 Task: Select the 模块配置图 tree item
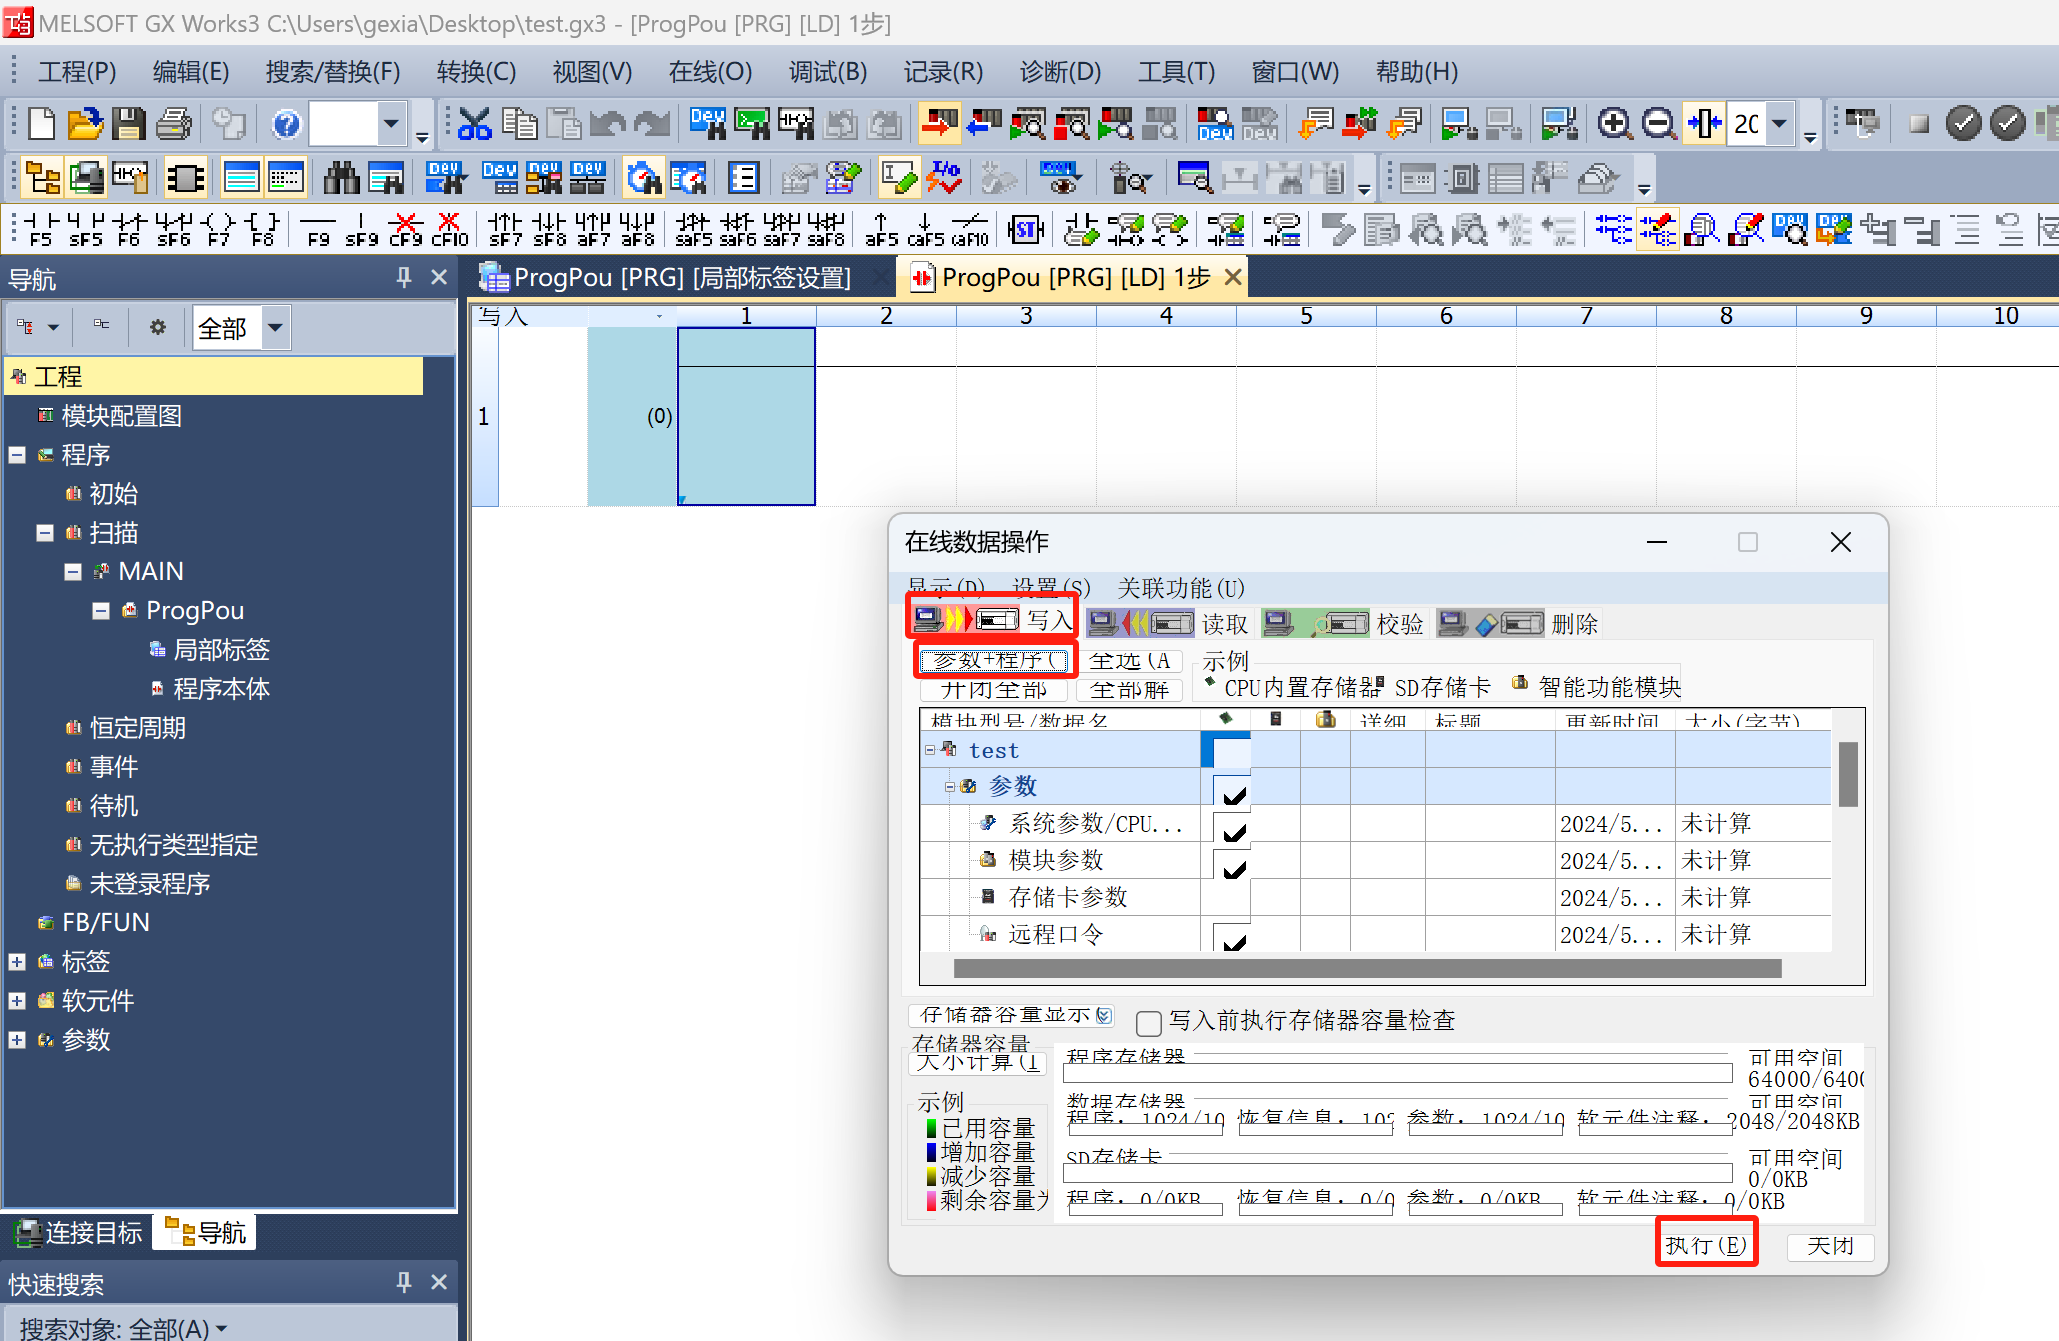tap(121, 416)
